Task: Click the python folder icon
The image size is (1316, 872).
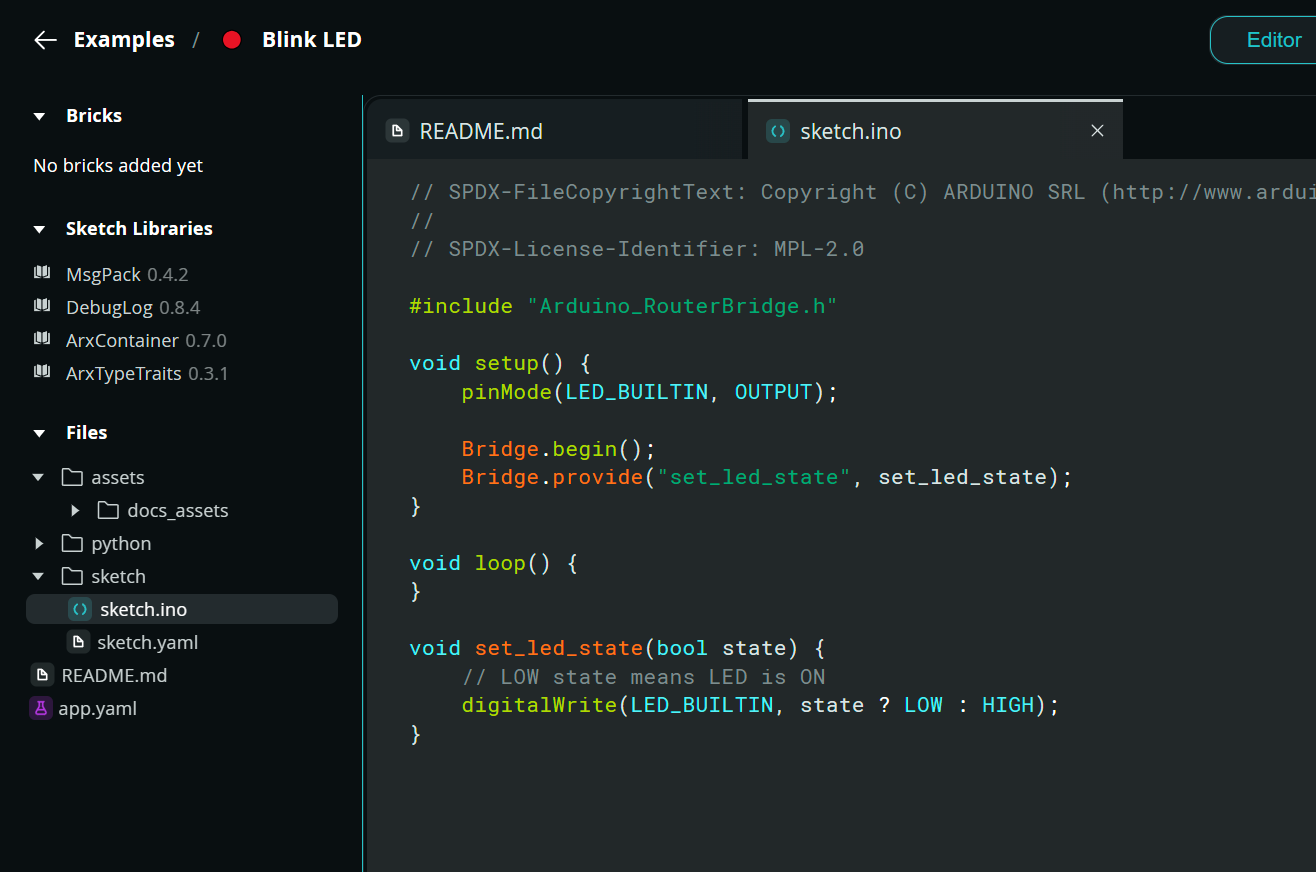Action: pyautogui.click(x=72, y=543)
